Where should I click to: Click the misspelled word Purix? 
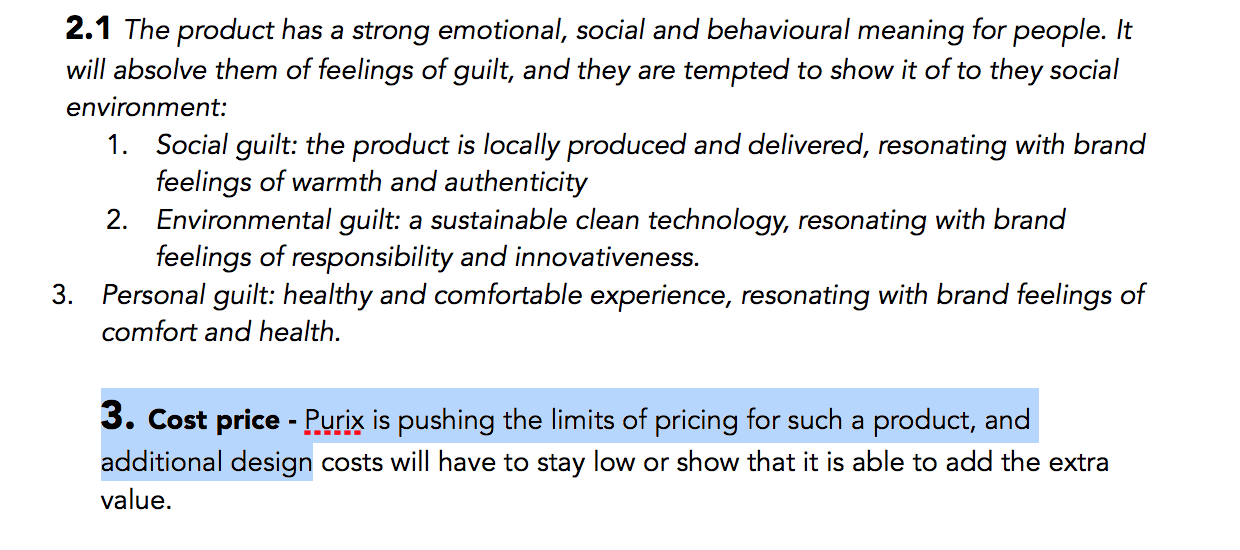pyautogui.click(x=333, y=420)
